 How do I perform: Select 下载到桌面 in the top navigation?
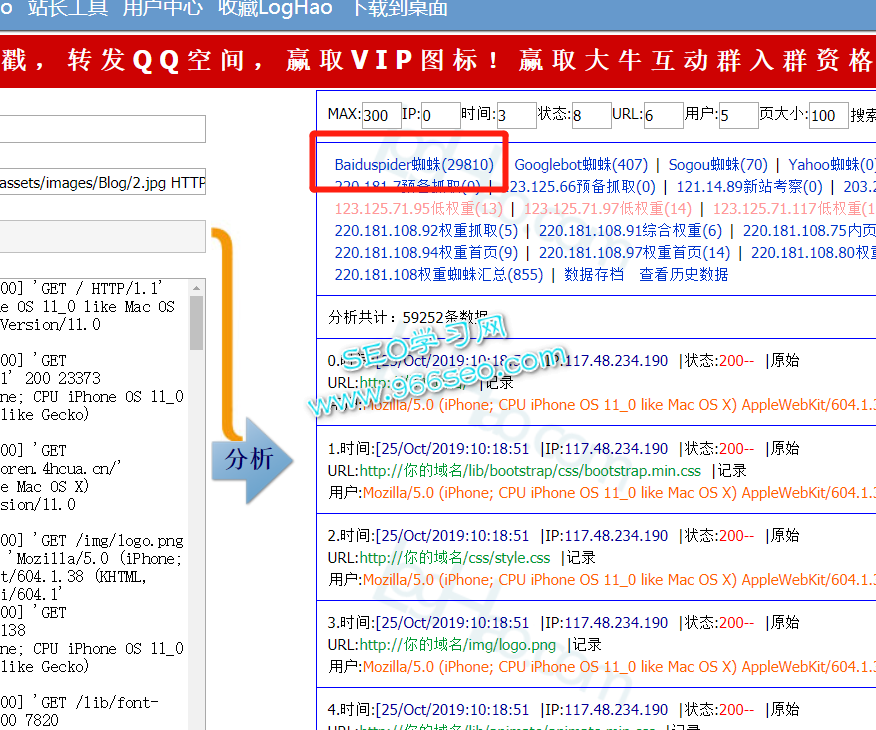pos(400,8)
